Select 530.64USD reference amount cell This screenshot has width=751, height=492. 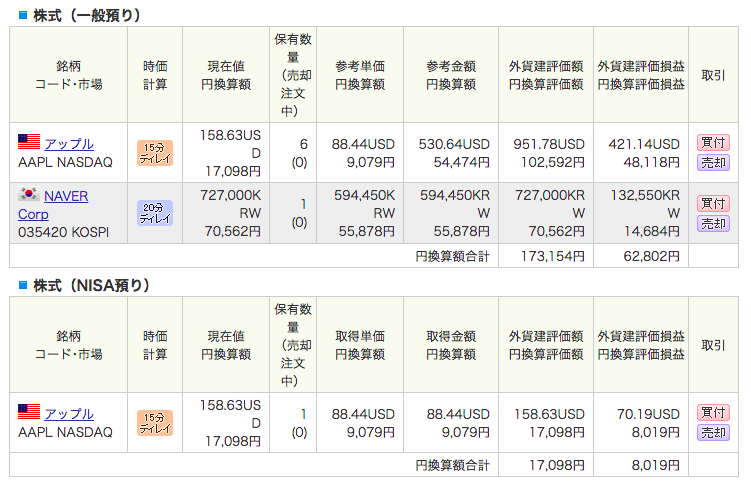pyautogui.click(x=454, y=144)
